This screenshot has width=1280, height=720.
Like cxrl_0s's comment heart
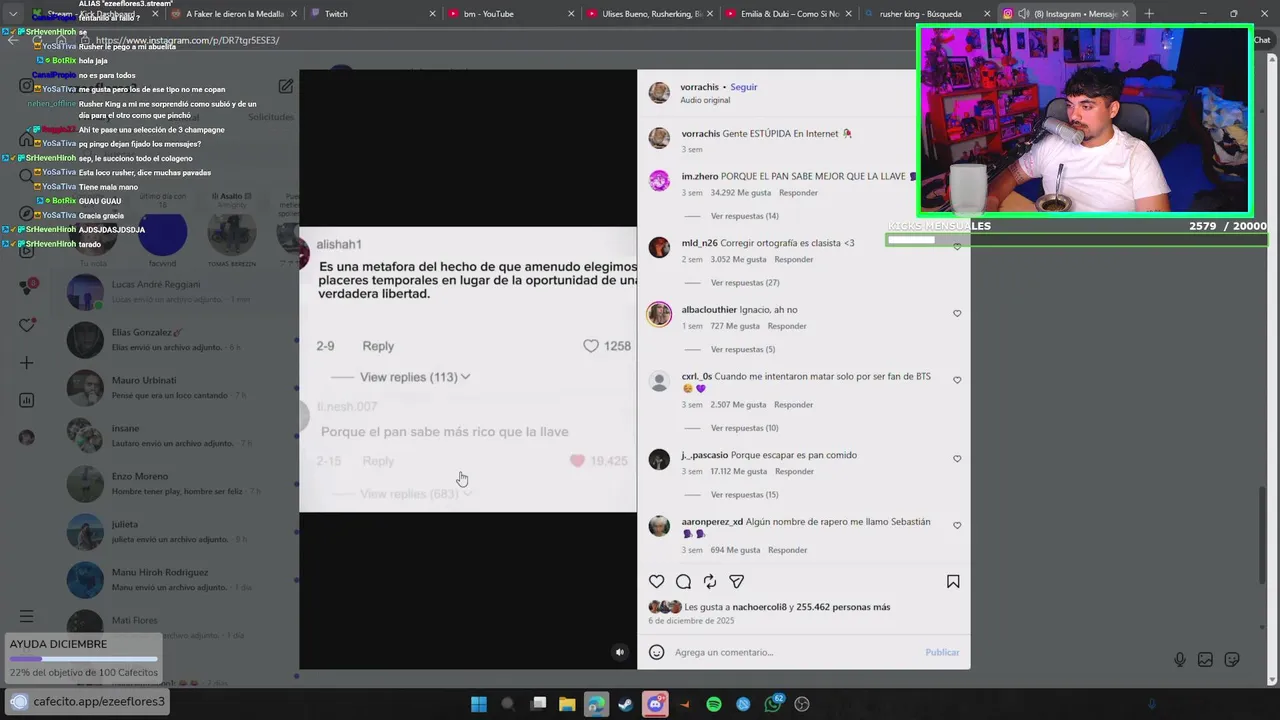pyautogui.click(x=957, y=380)
